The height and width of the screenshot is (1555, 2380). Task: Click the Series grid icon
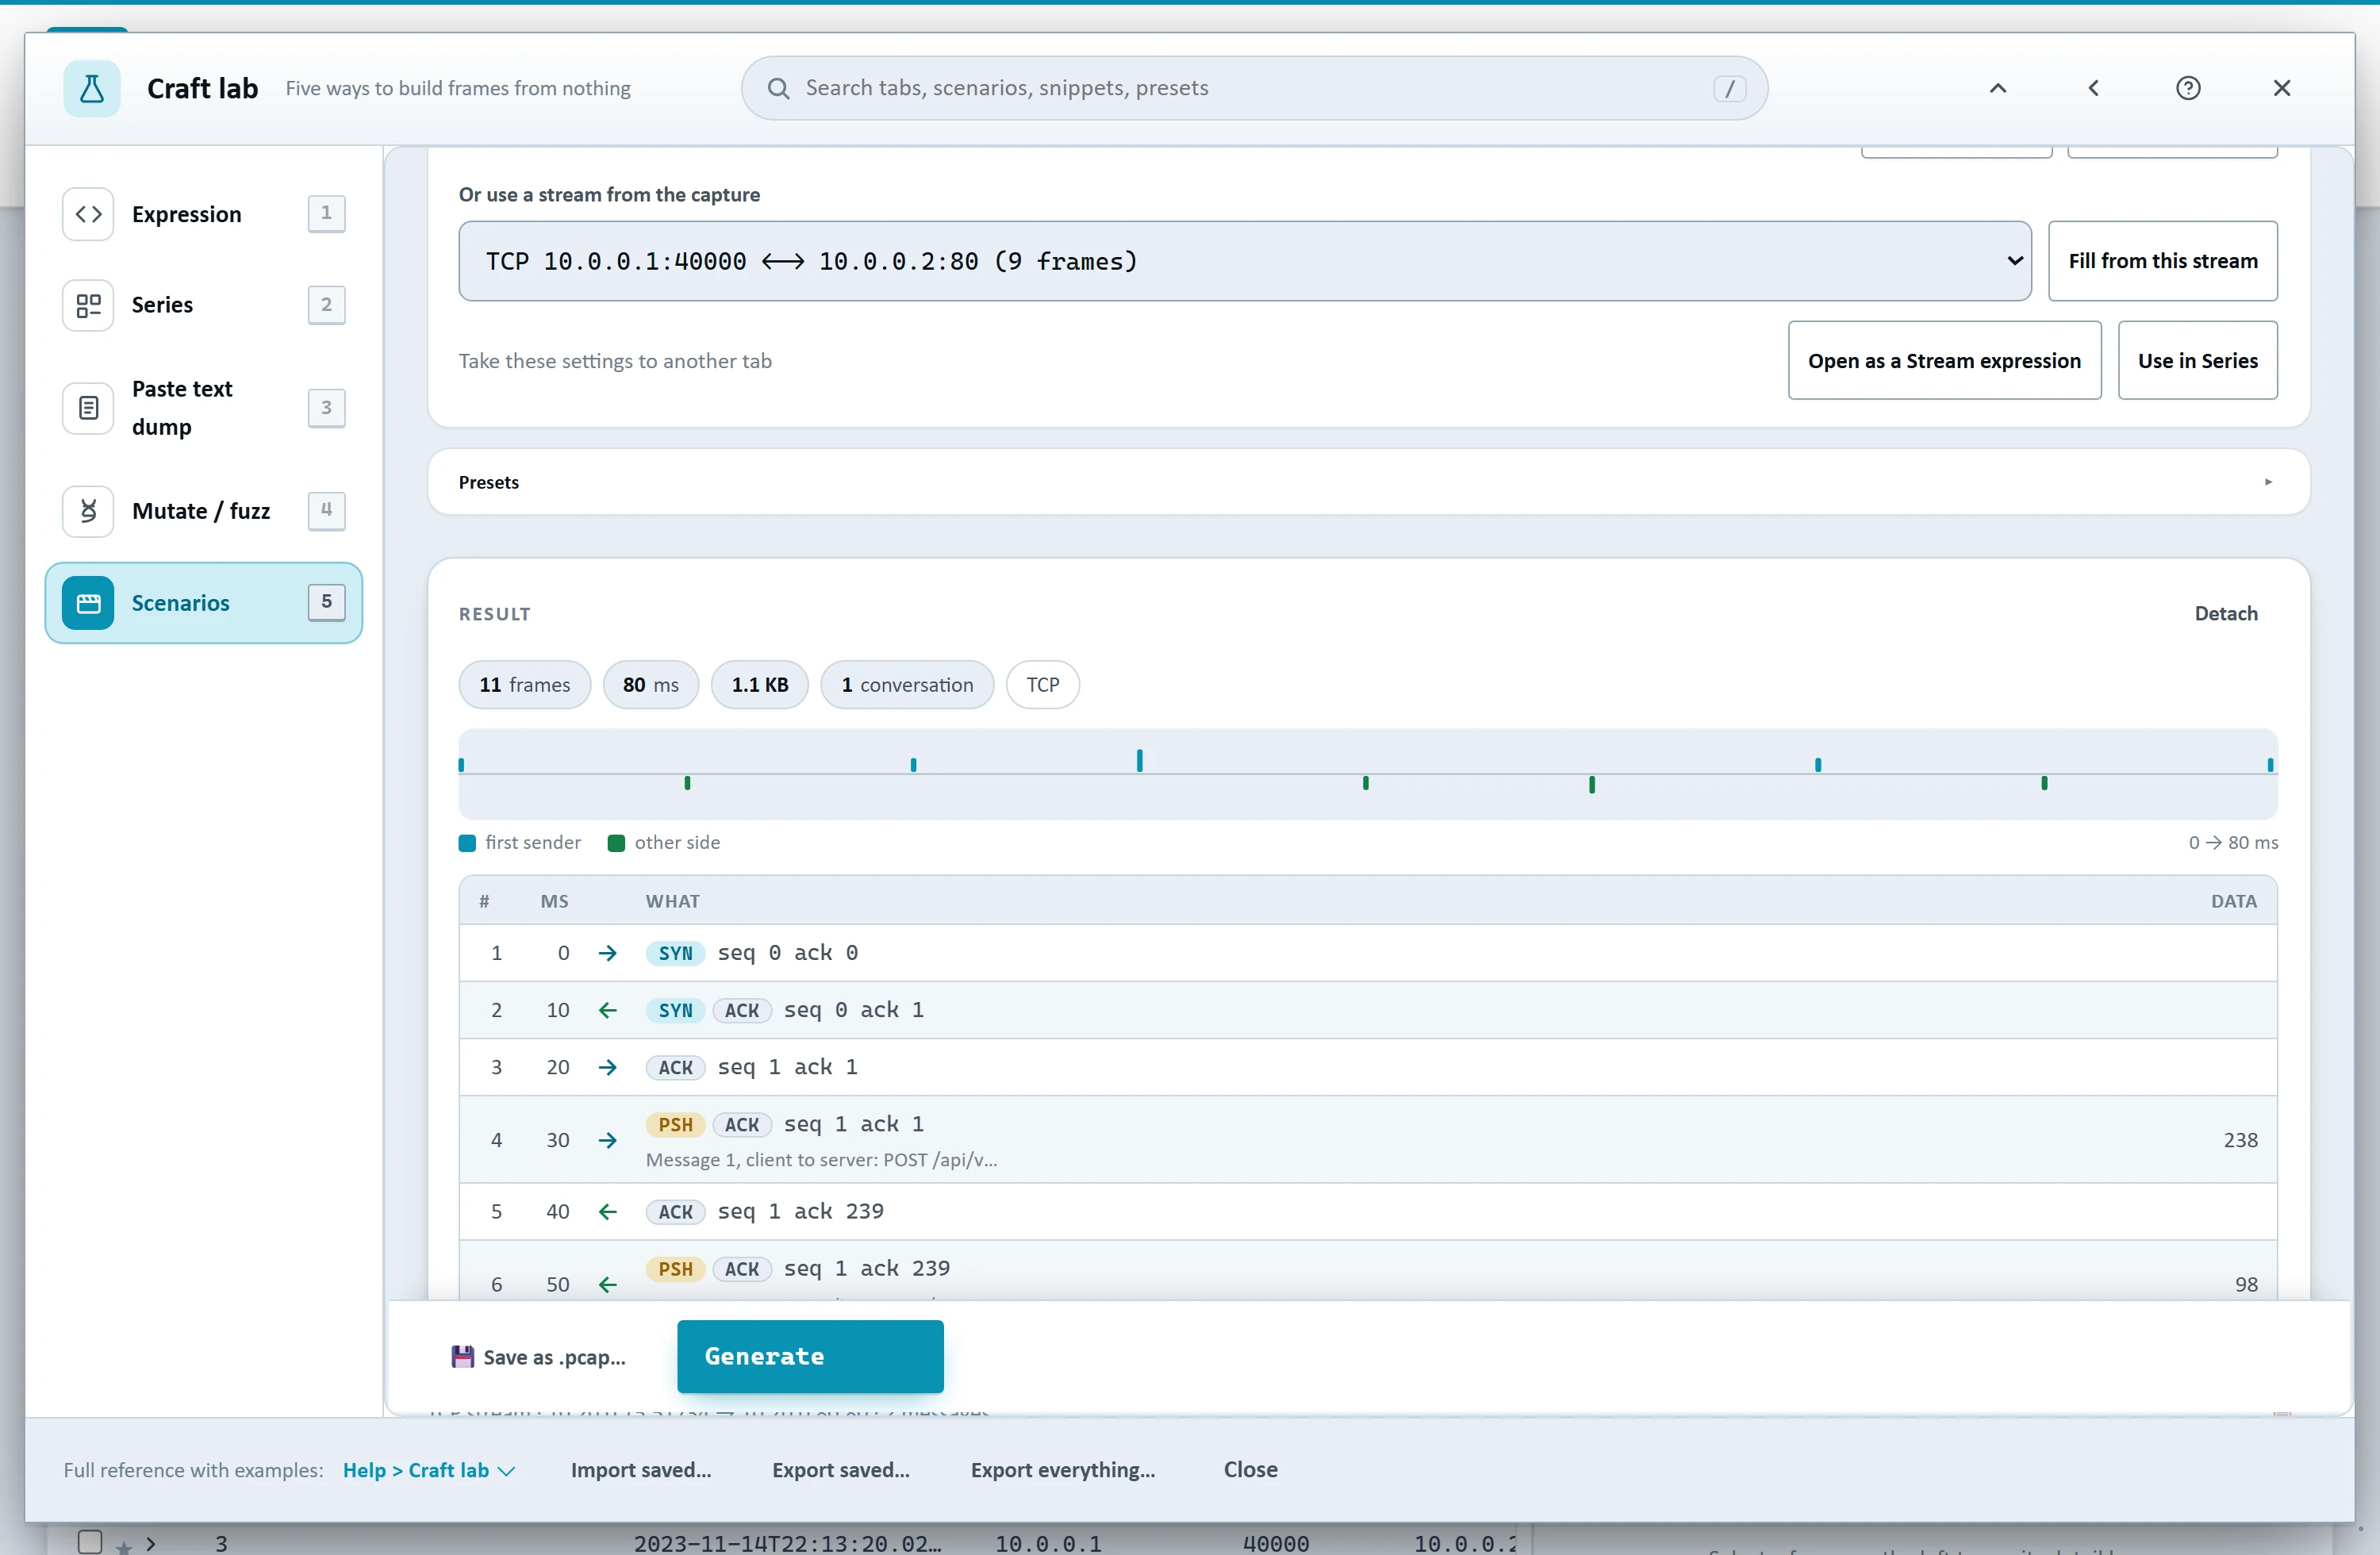tap(88, 305)
